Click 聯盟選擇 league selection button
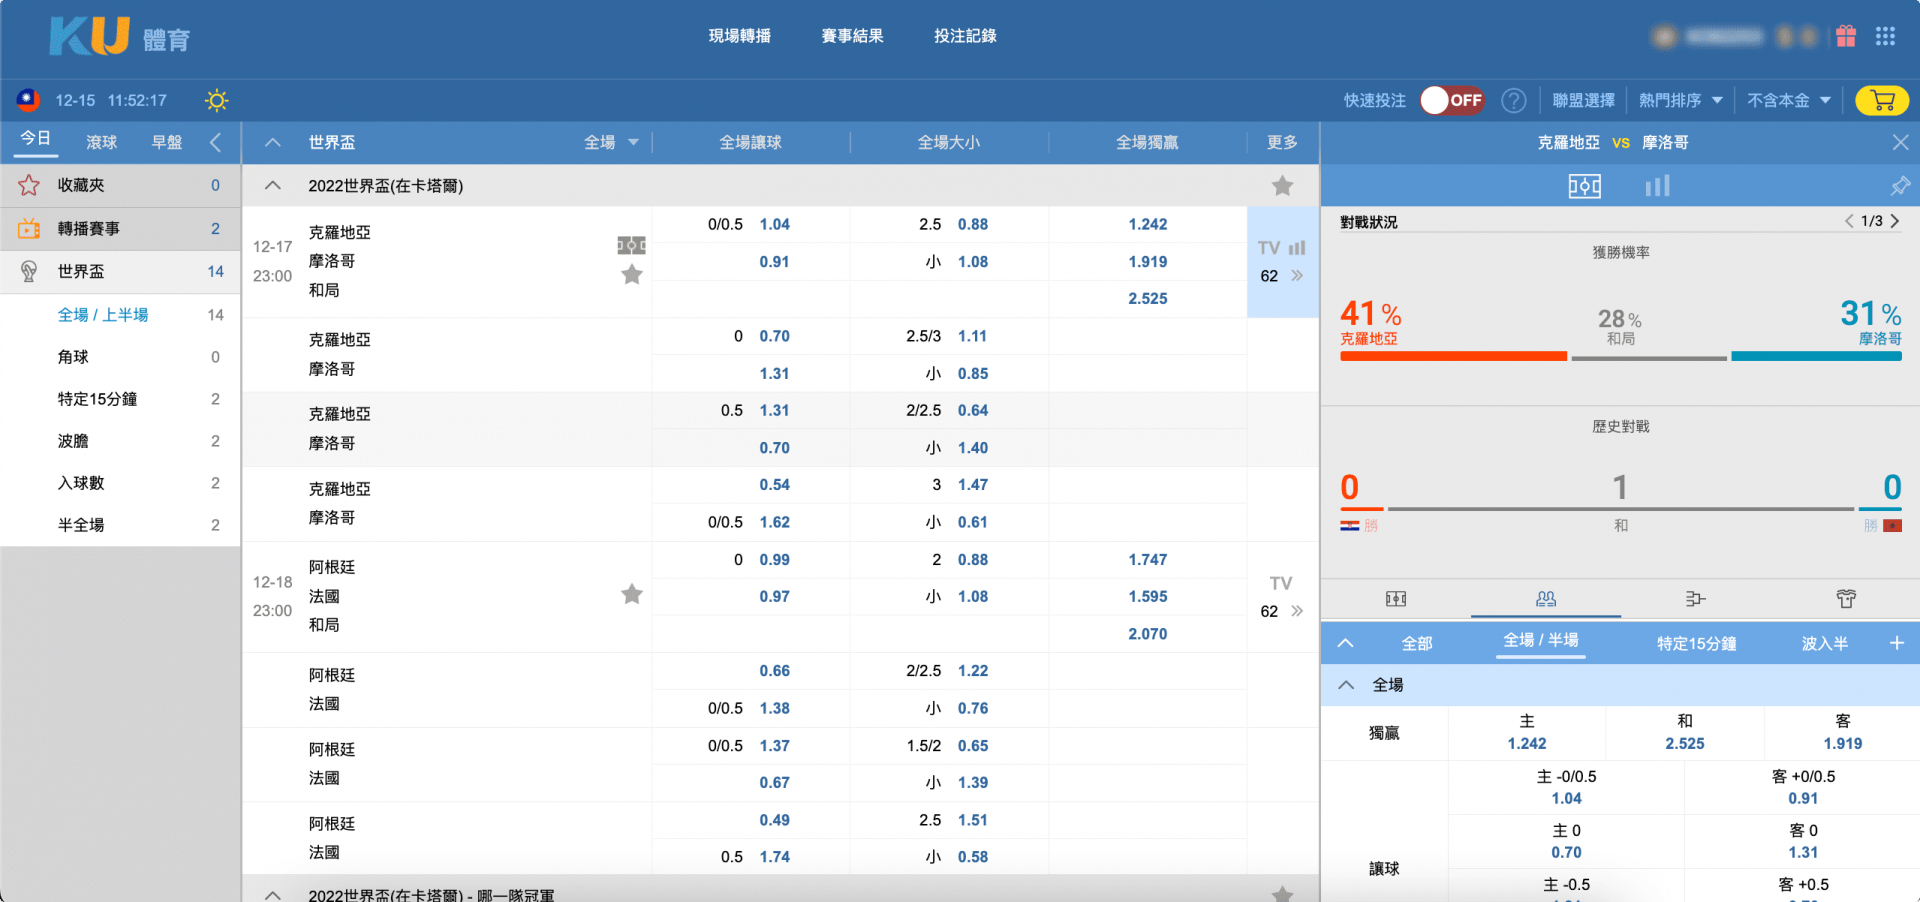1920x902 pixels. [x=1583, y=100]
